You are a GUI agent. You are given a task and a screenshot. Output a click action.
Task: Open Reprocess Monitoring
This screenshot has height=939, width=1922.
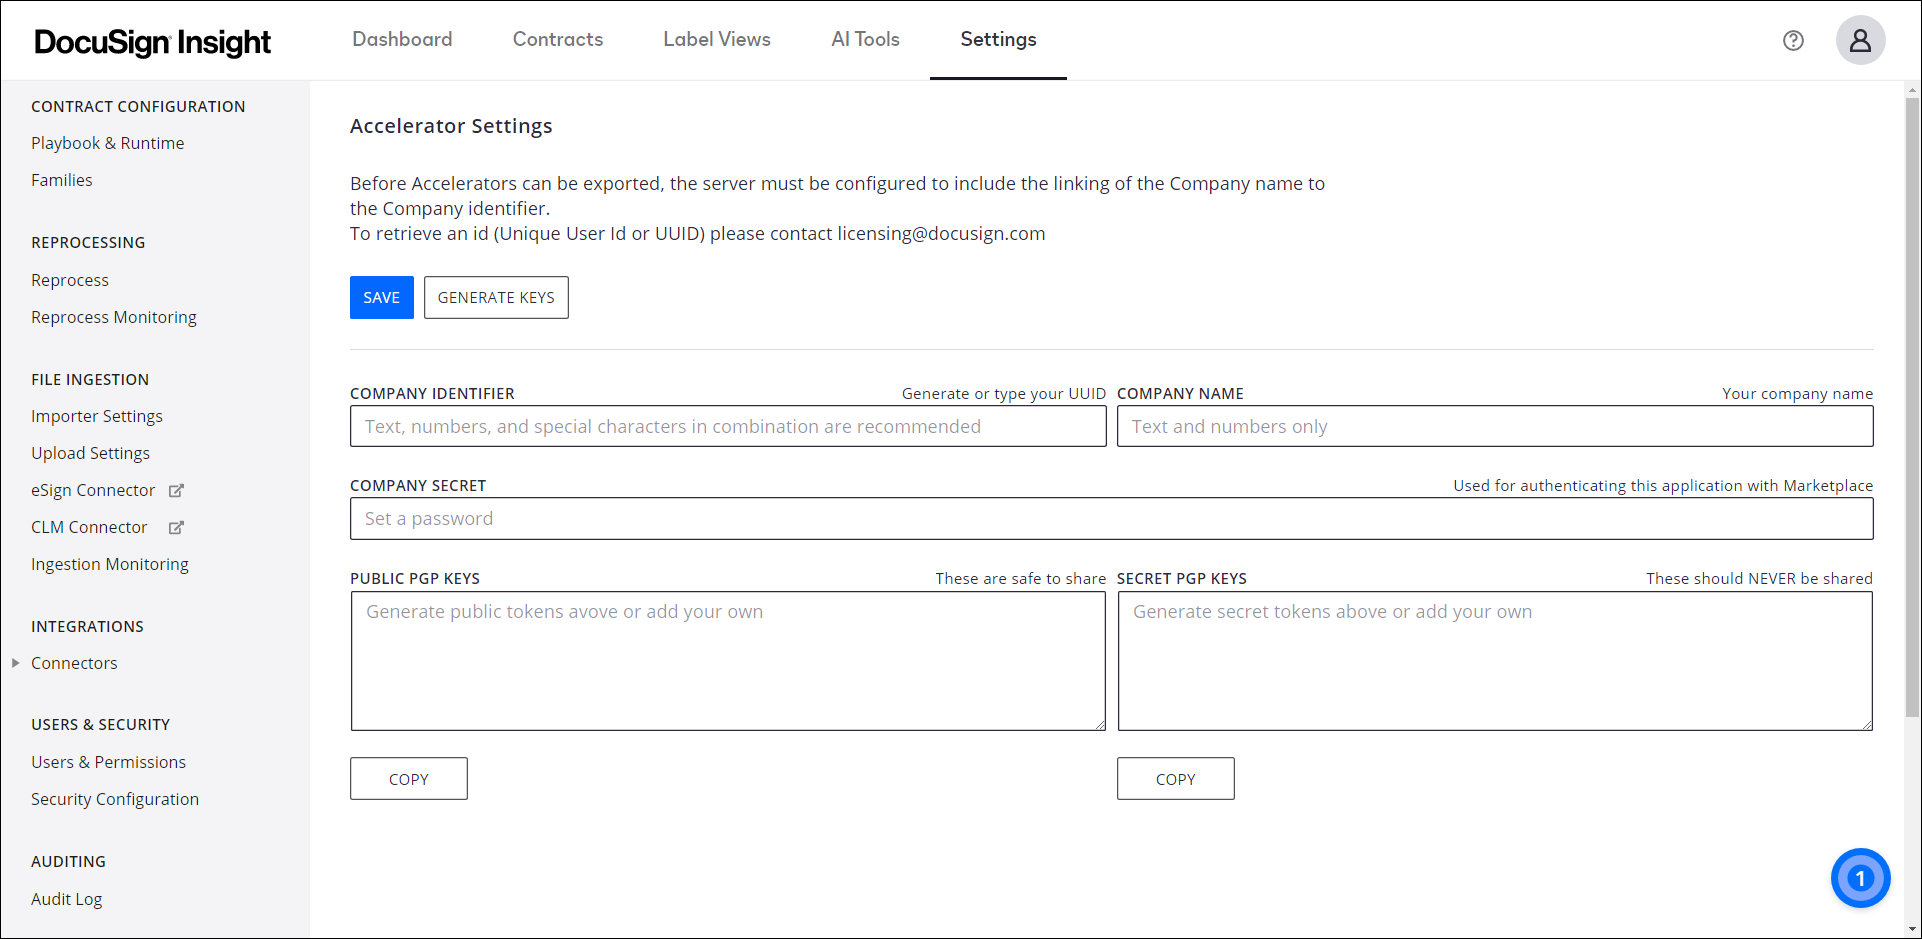pyautogui.click(x=113, y=317)
